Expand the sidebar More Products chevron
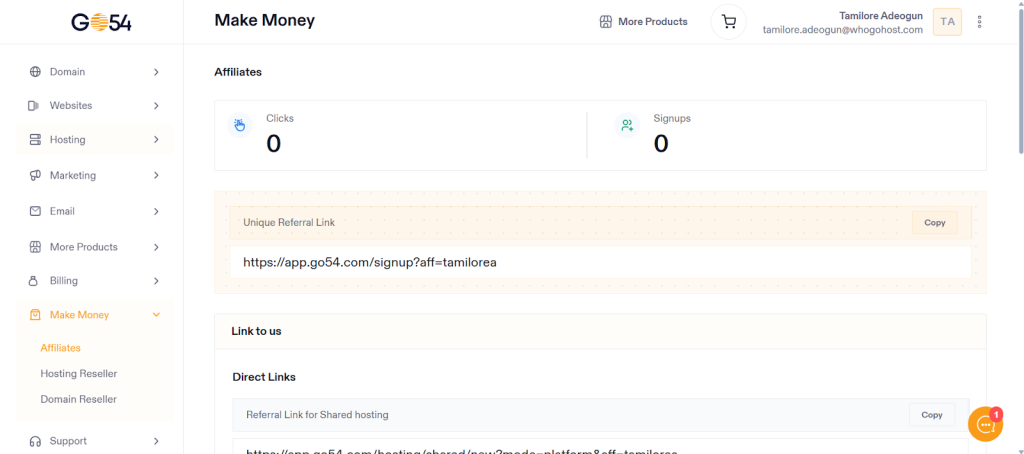This screenshot has width=1024, height=454. point(156,247)
